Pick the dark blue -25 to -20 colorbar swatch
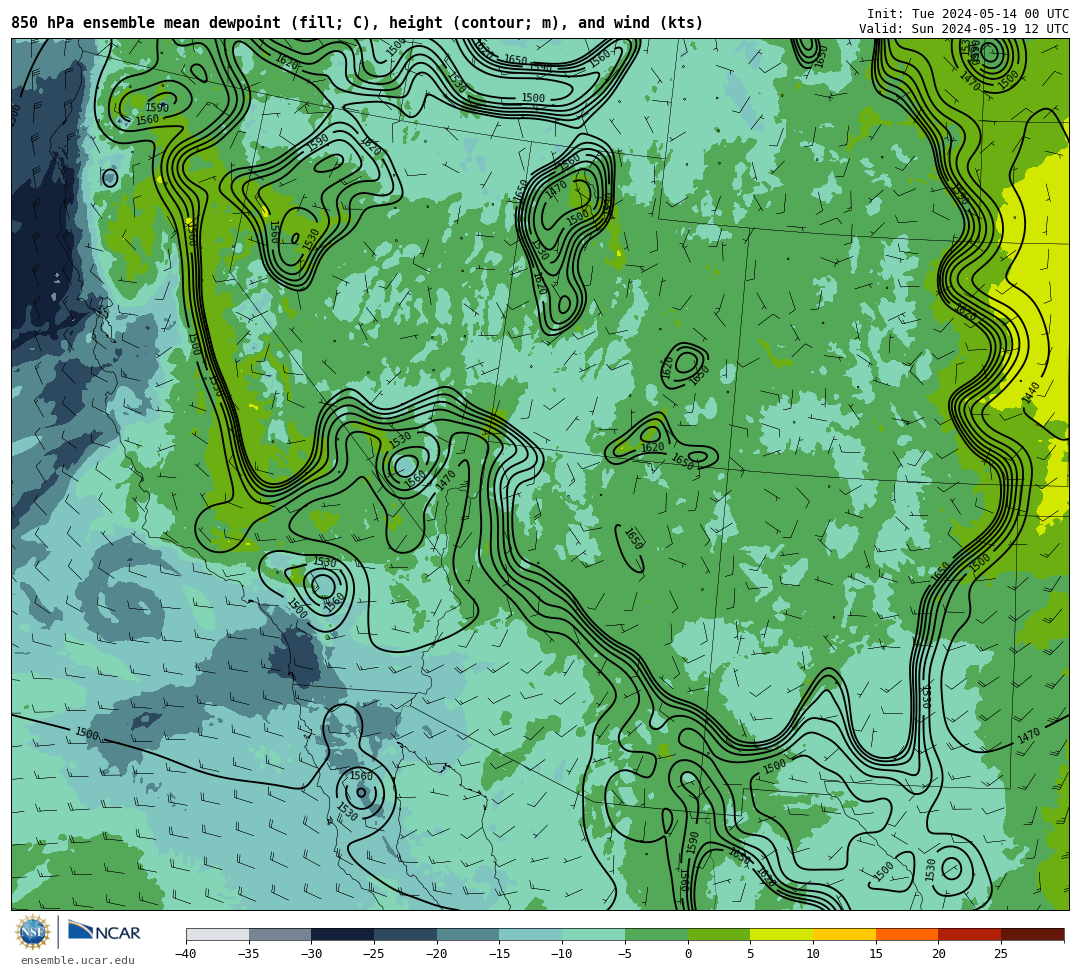Viewport: 1080px width, 973px height. (x=406, y=934)
